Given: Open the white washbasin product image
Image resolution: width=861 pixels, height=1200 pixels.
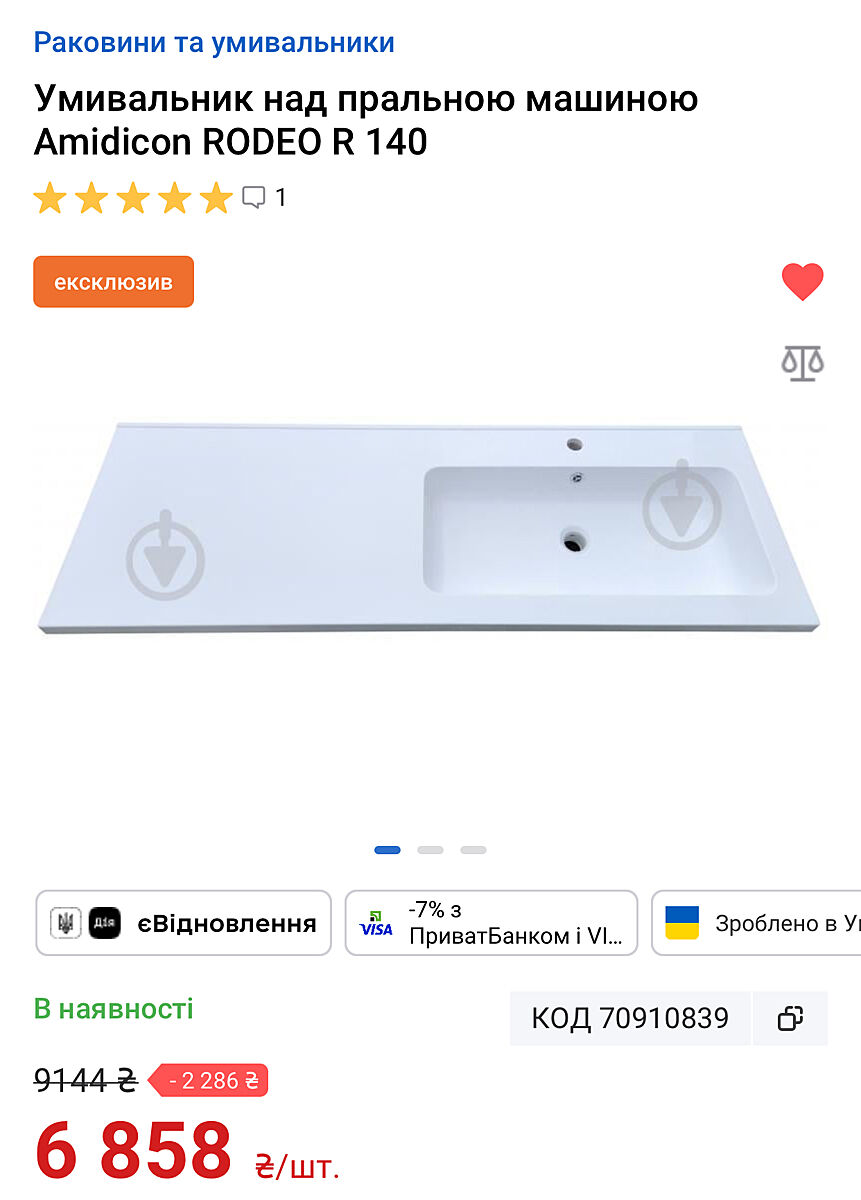Looking at the screenshot, I should pos(428,528).
